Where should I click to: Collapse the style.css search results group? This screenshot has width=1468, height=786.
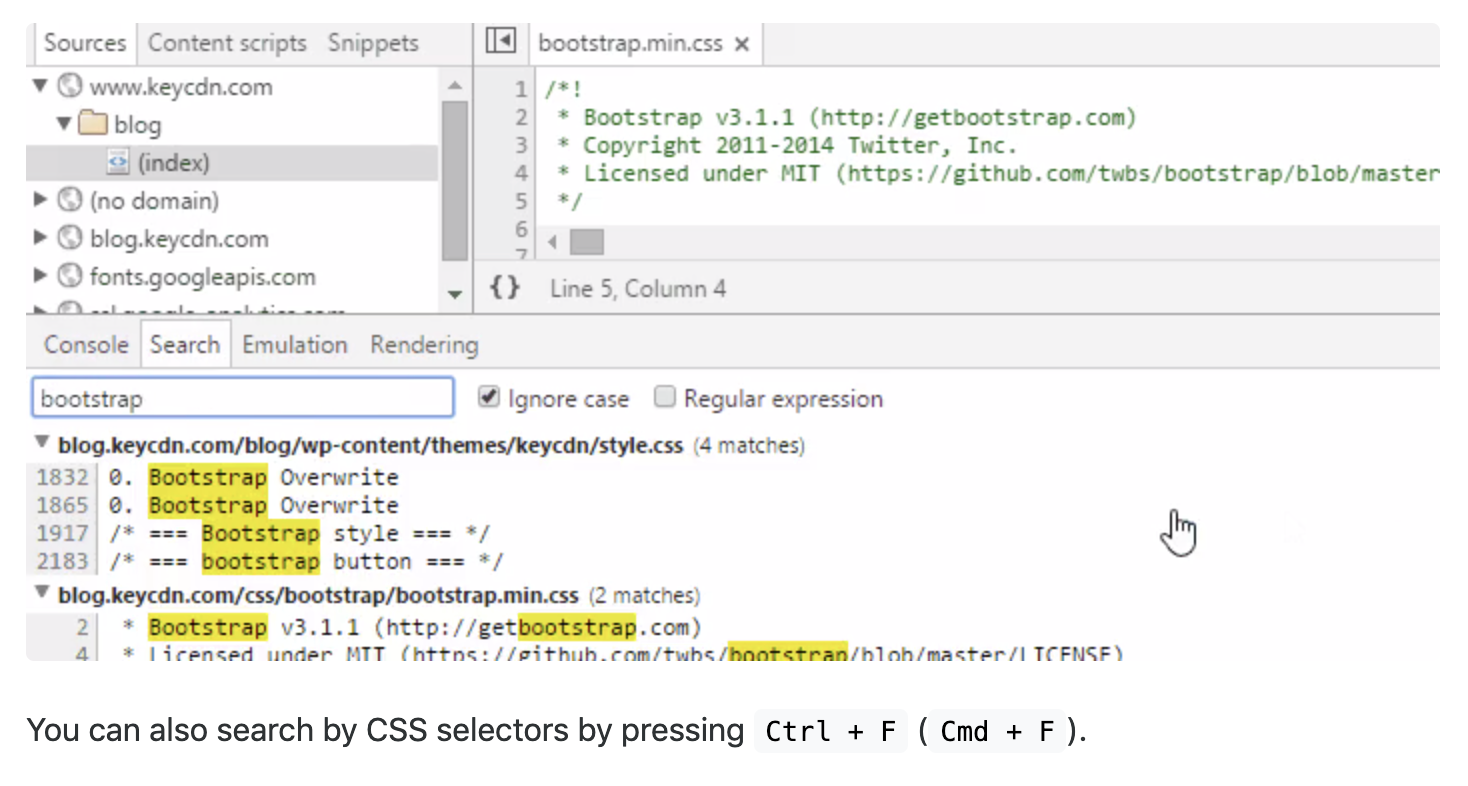[x=42, y=443]
